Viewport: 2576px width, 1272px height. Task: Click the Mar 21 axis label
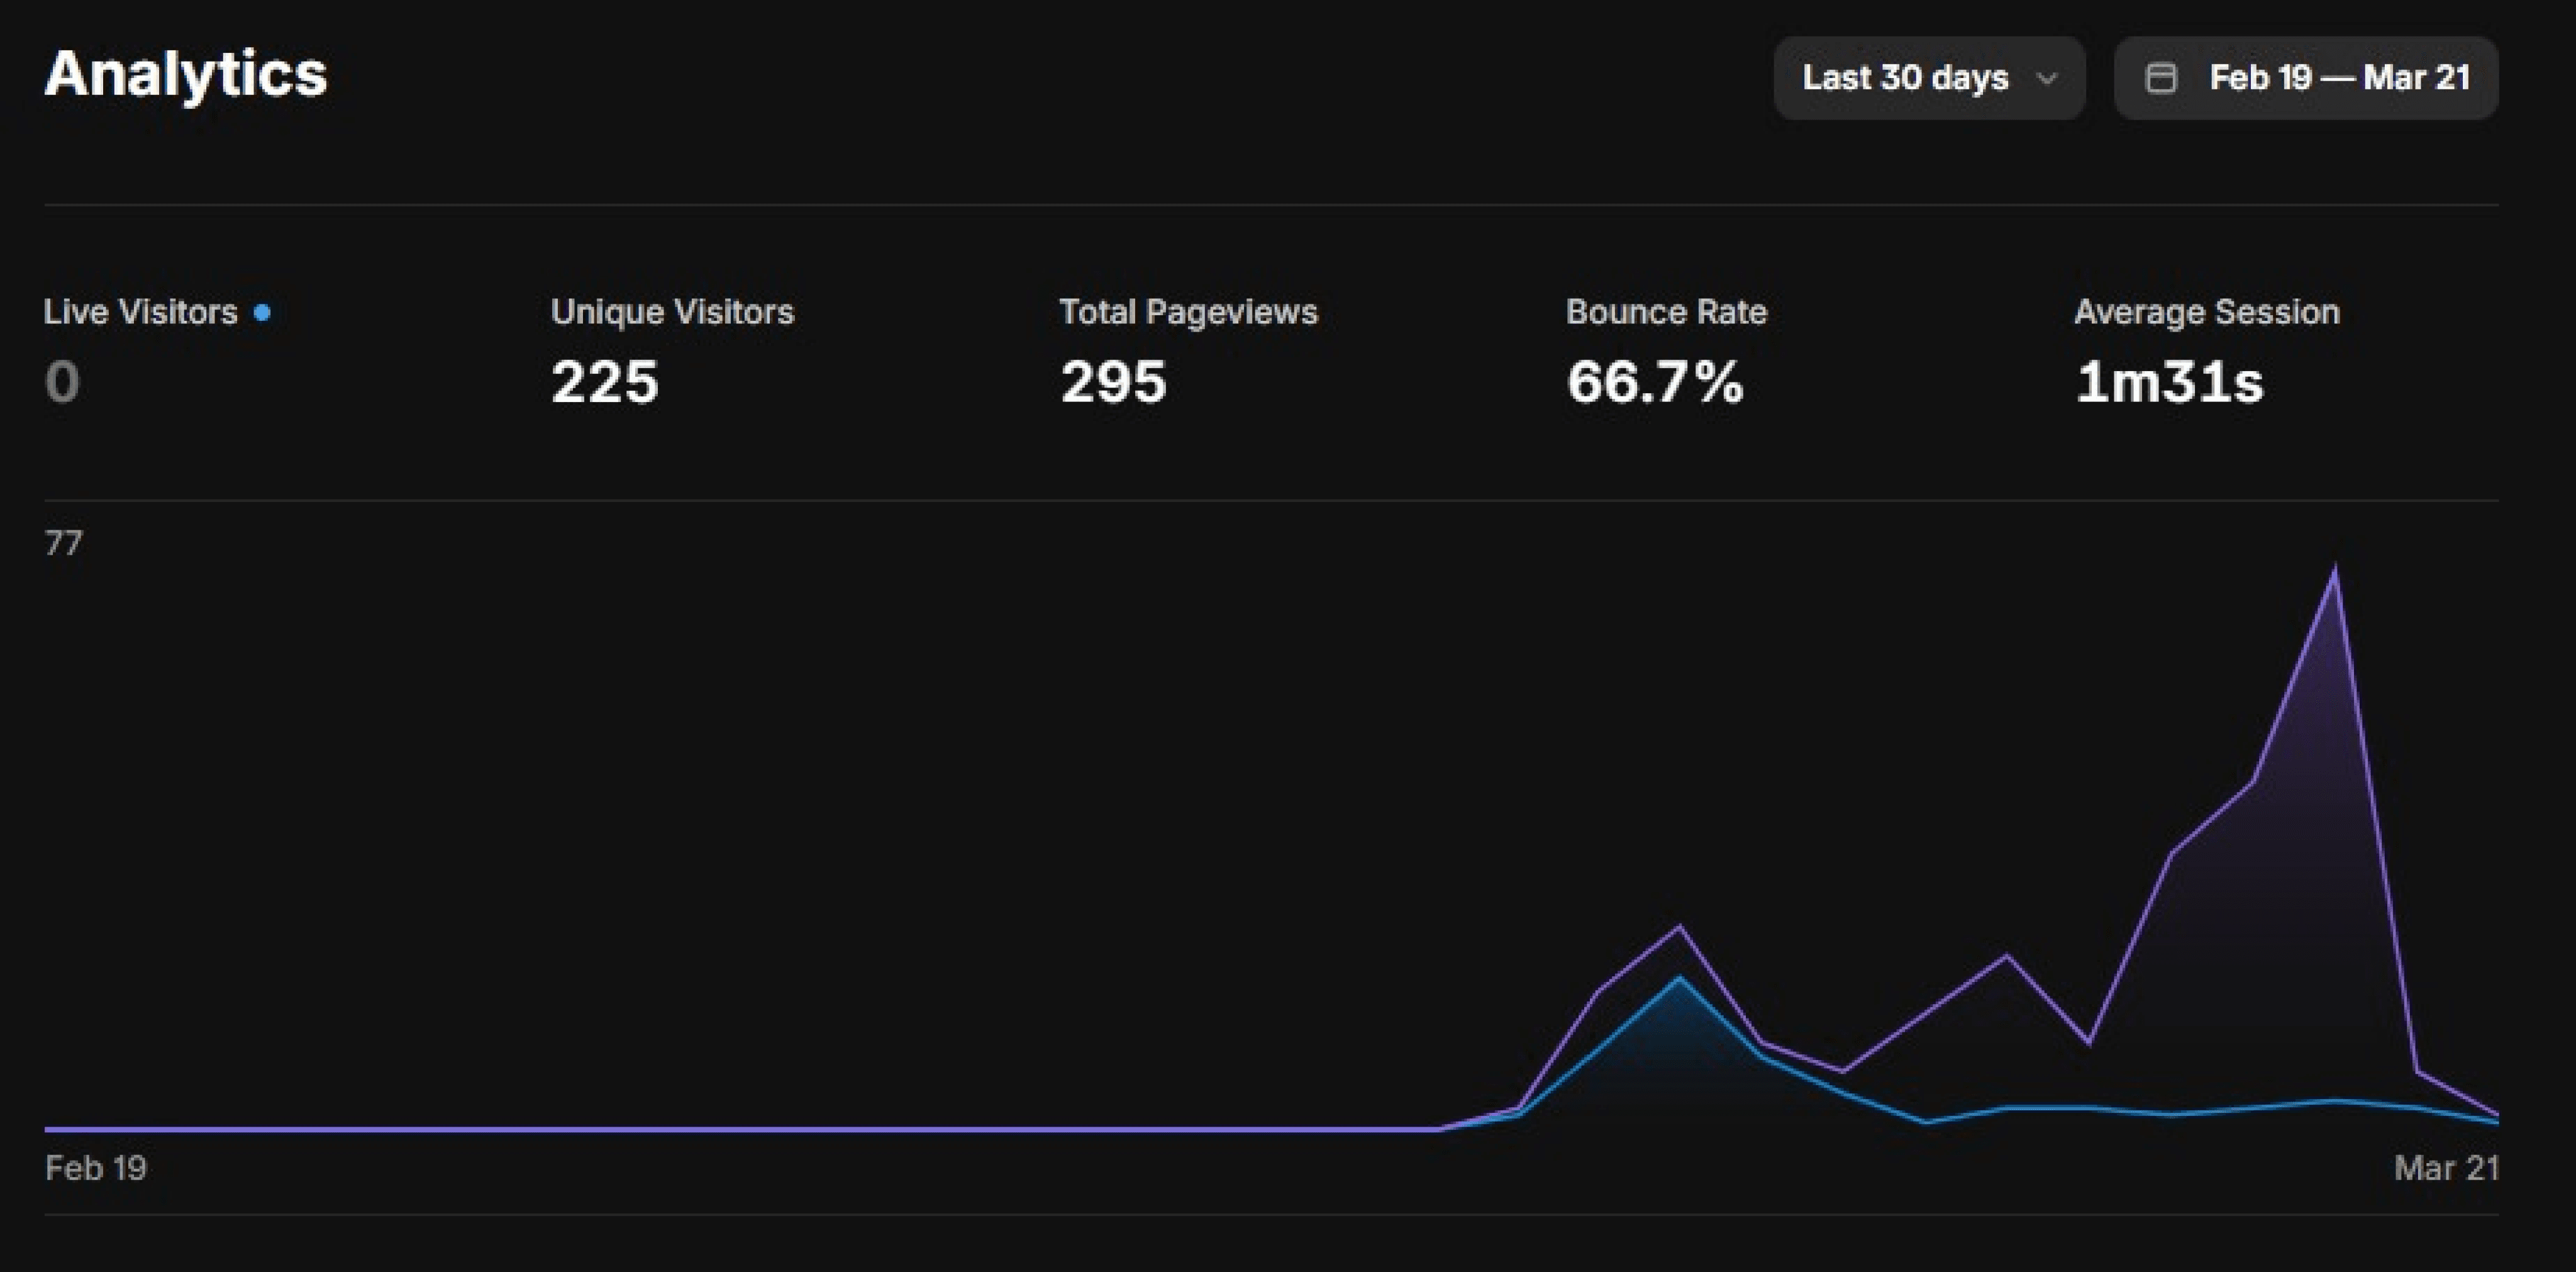2446,1168
